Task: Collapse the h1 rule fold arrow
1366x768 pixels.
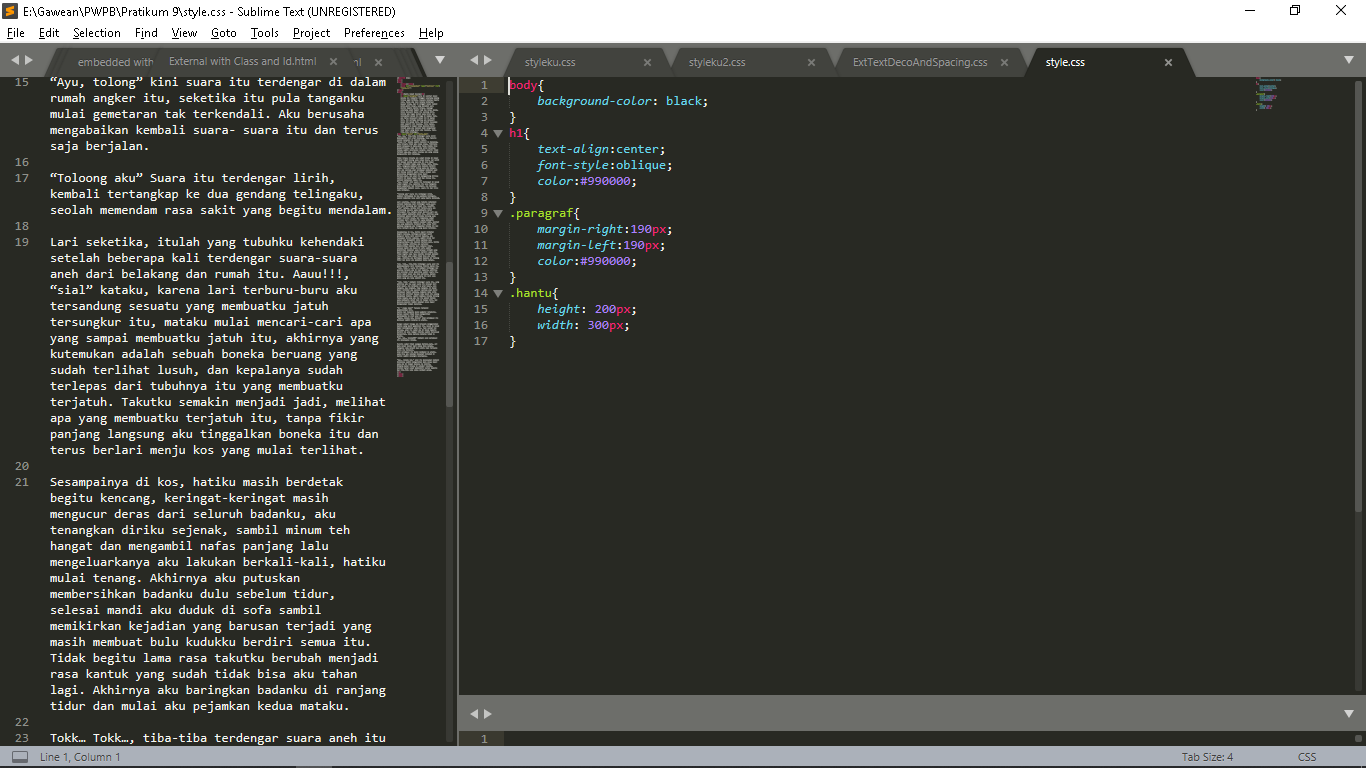Action: (x=498, y=133)
